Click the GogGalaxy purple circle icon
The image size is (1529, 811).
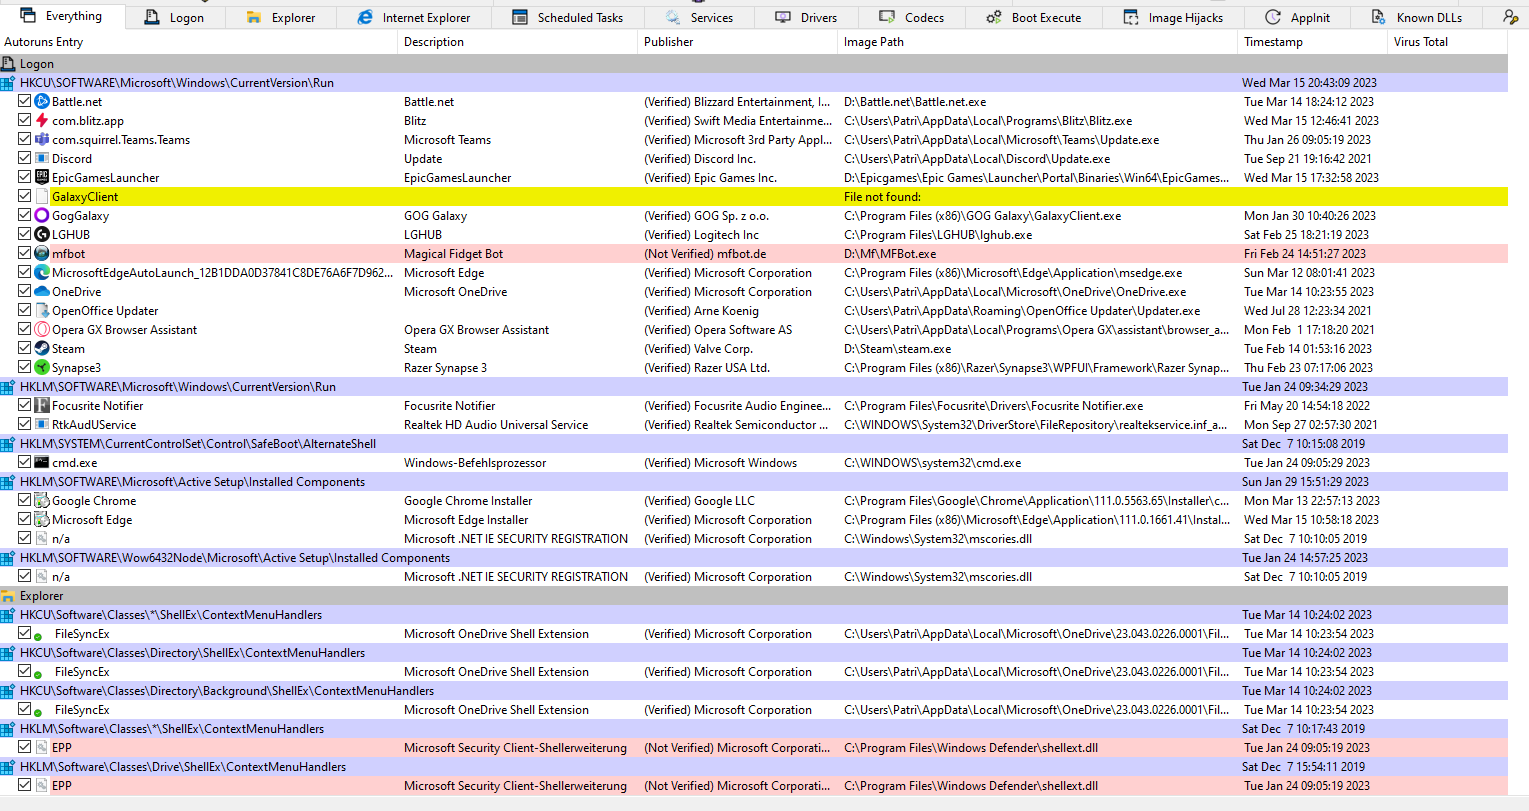42,215
